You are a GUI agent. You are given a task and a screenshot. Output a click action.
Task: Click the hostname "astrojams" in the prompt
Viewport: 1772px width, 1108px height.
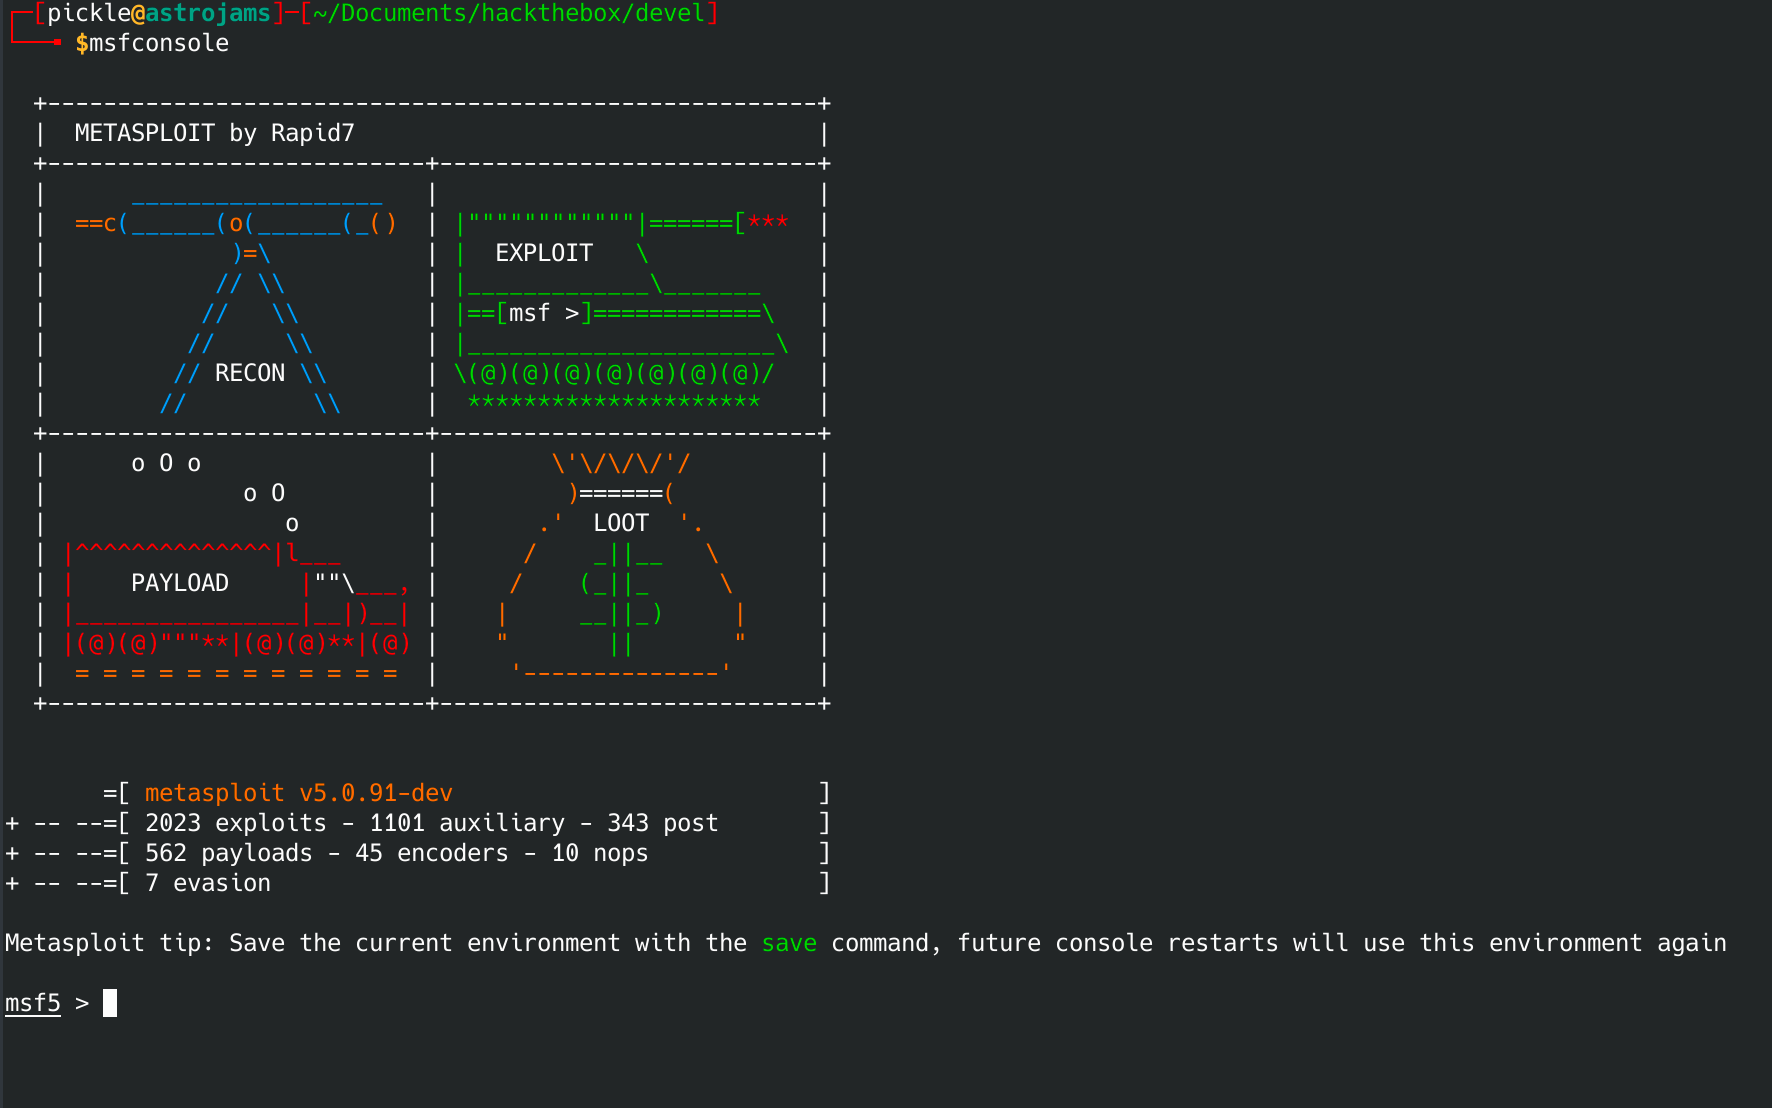pyautogui.click(x=208, y=13)
